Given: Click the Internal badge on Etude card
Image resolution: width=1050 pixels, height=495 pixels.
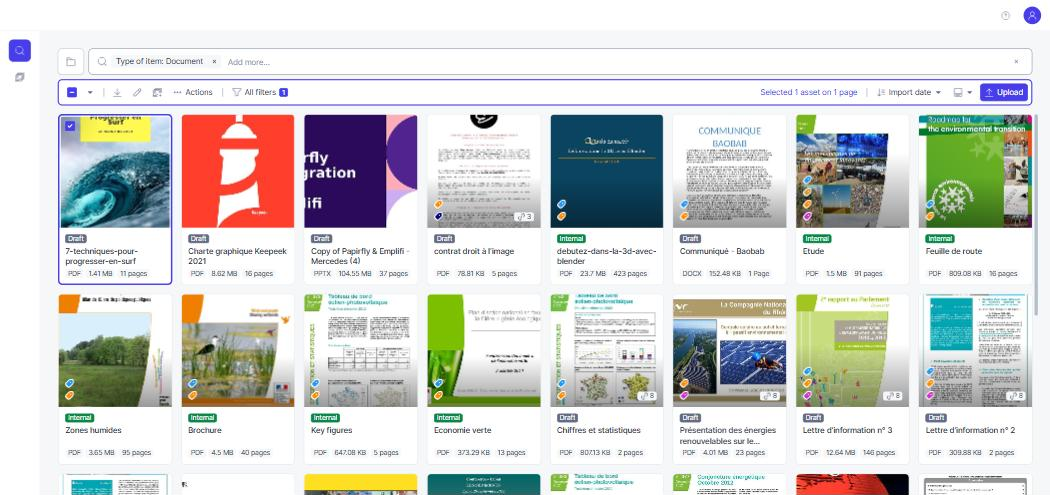Looking at the screenshot, I should pyautogui.click(x=817, y=238).
